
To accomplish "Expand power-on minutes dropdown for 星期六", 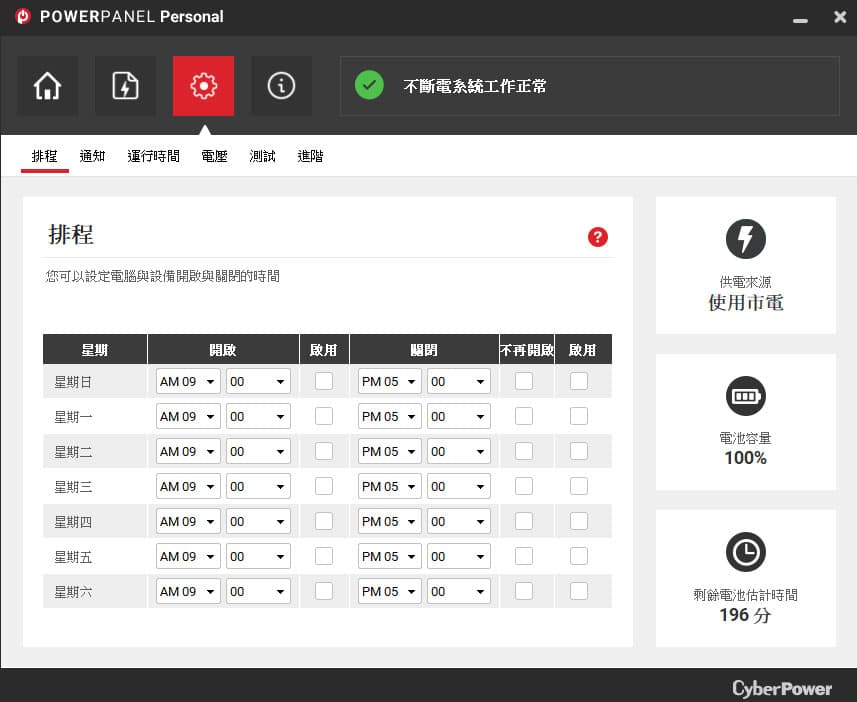I will pyautogui.click(x=258, y=592).
